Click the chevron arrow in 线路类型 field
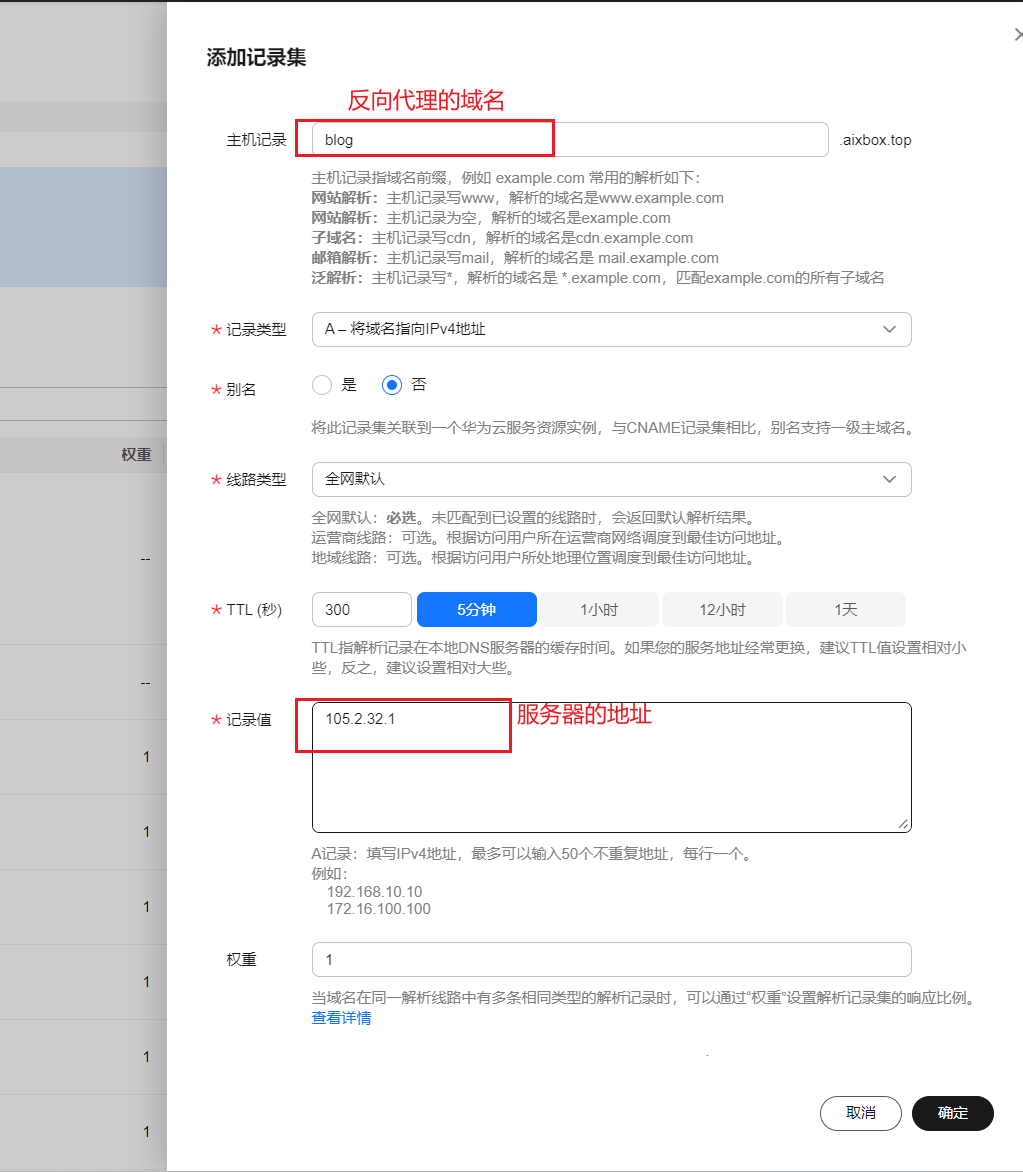The height and width of the screenshot is (1172, 1023). [x=889, y=479]
